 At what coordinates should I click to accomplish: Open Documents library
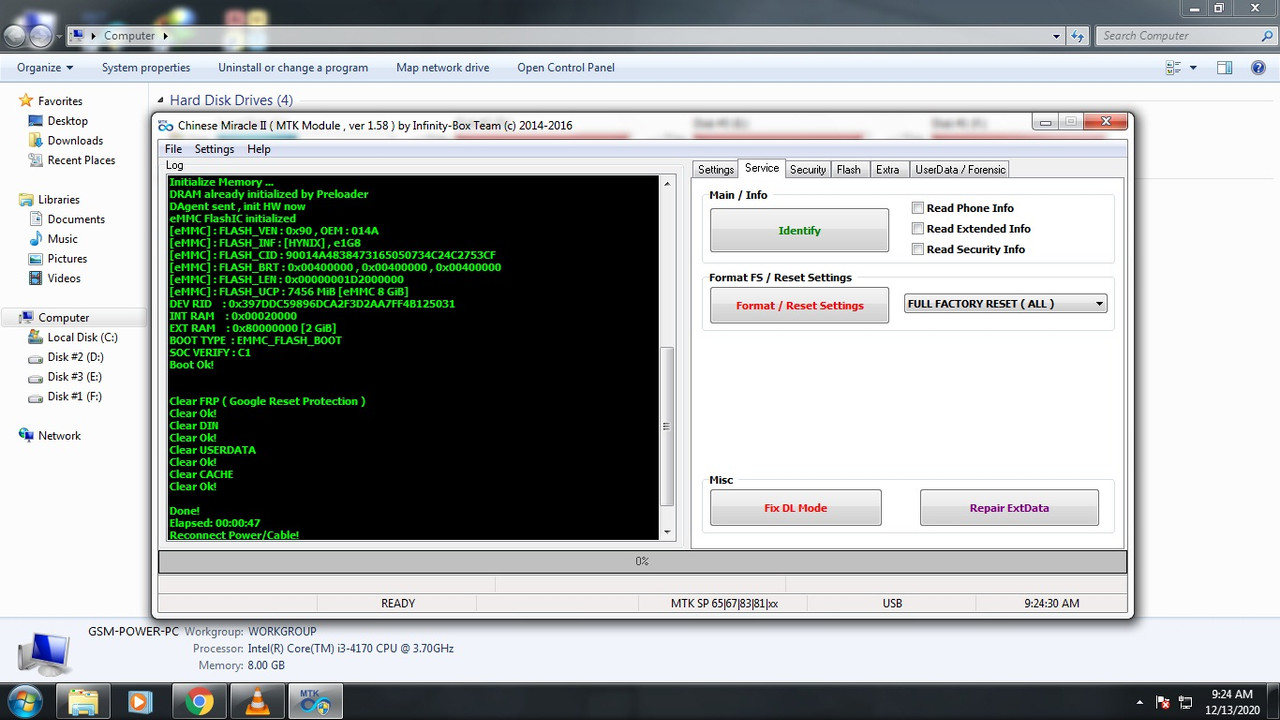point(76,219)
